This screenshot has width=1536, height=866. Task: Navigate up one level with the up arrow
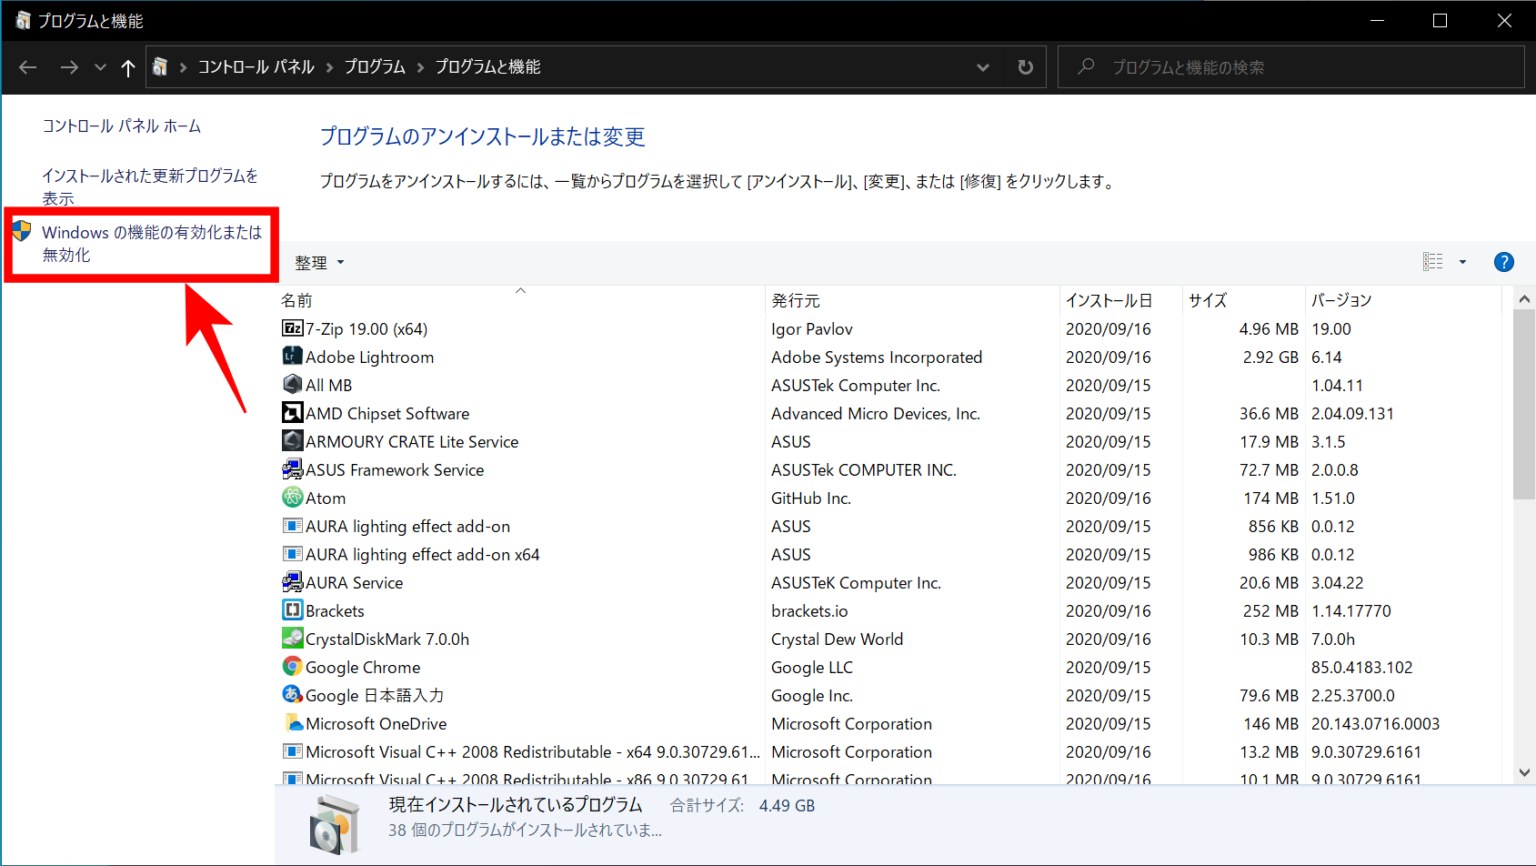(126, 66)
